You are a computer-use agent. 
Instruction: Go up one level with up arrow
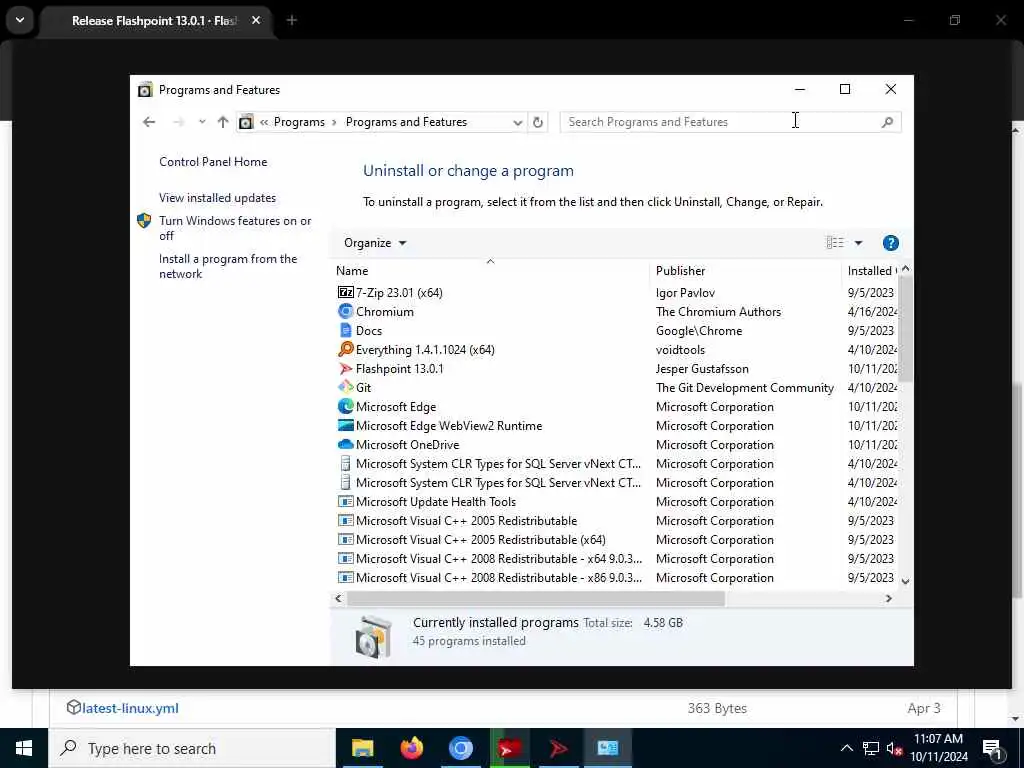coord(223,122)
